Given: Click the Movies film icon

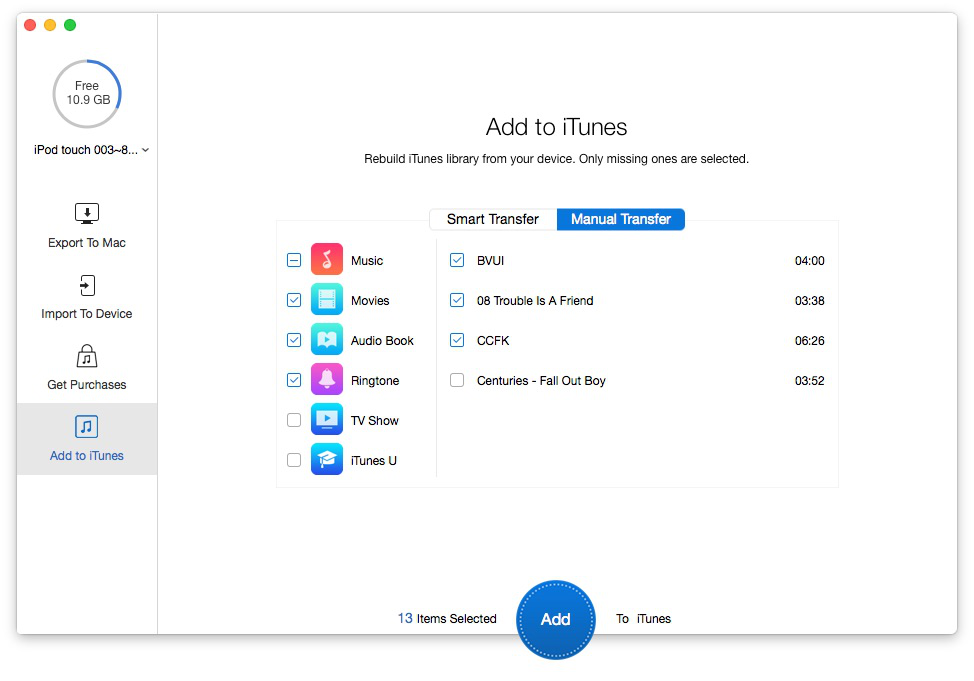Looking at the screenshot, I should pyautogui.click(x=327, y=299).
